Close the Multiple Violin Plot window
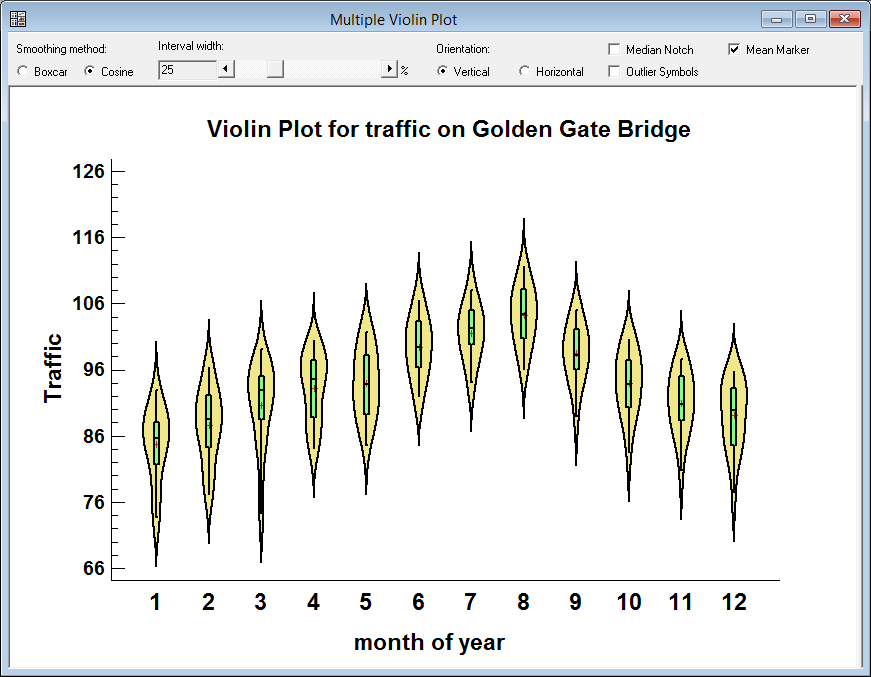Viewport: 871px width, 677px height. pyautogui.click(x=843, y=18)
